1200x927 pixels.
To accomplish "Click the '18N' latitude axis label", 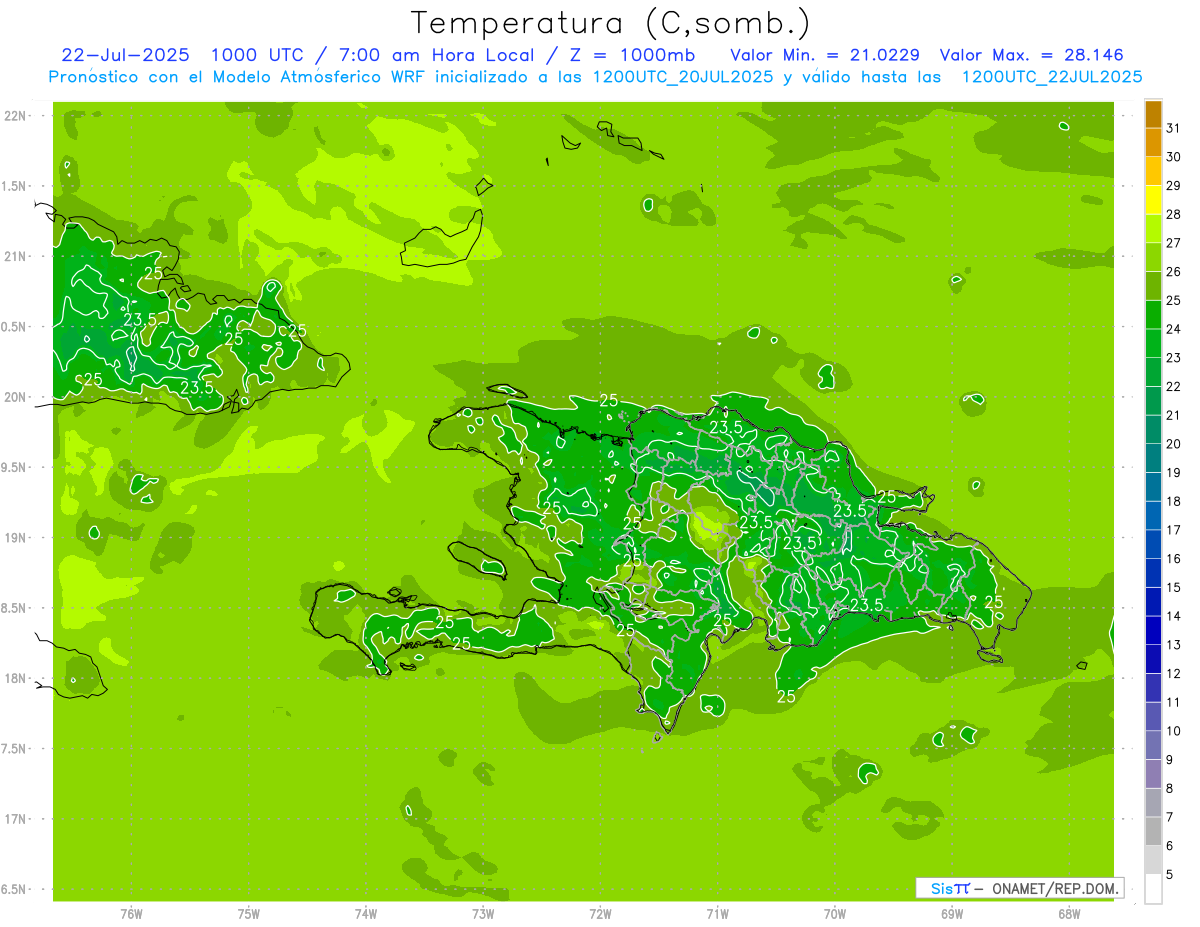I will click(17, 678).
